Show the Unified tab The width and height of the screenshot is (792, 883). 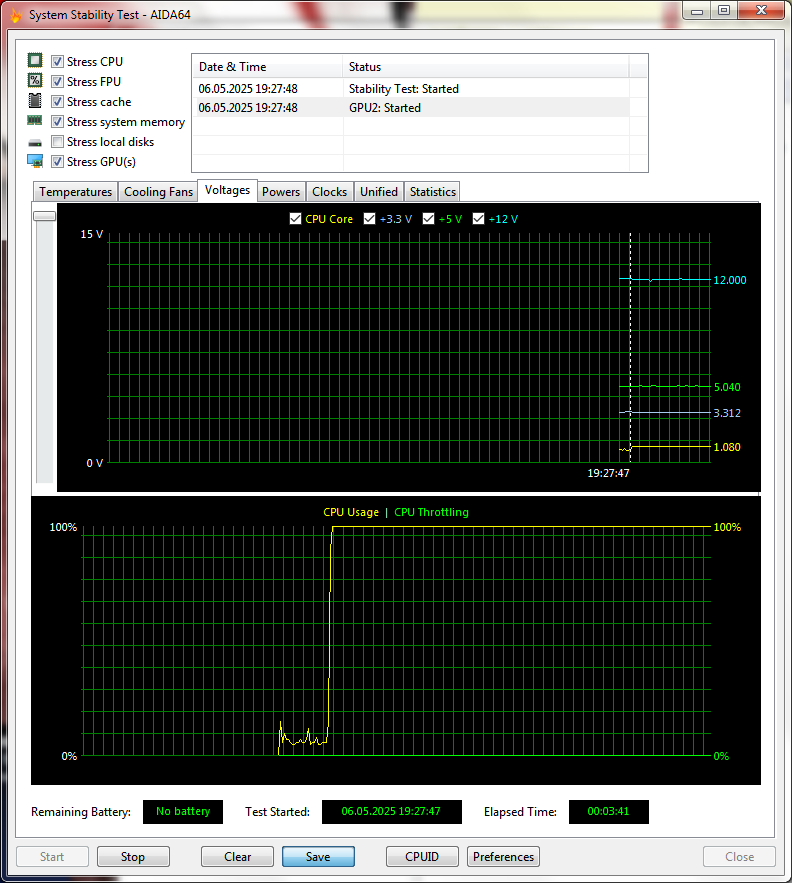coord(379,191)
